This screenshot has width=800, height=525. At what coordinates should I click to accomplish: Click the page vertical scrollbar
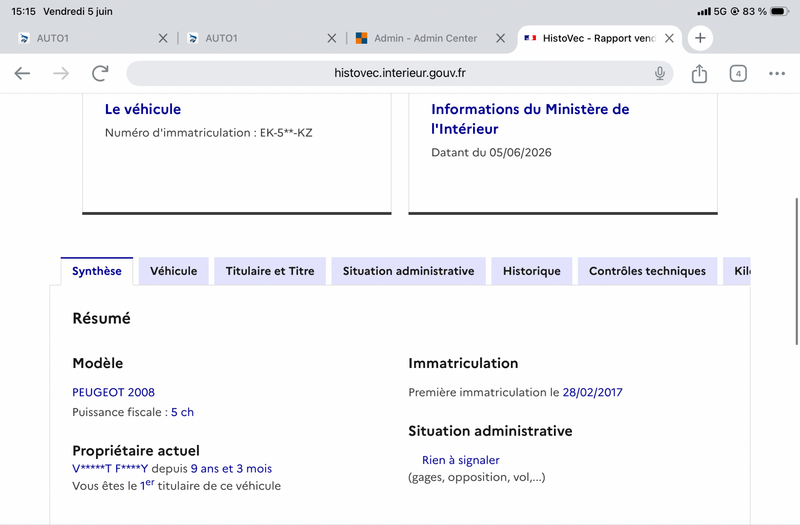point(796,271)
